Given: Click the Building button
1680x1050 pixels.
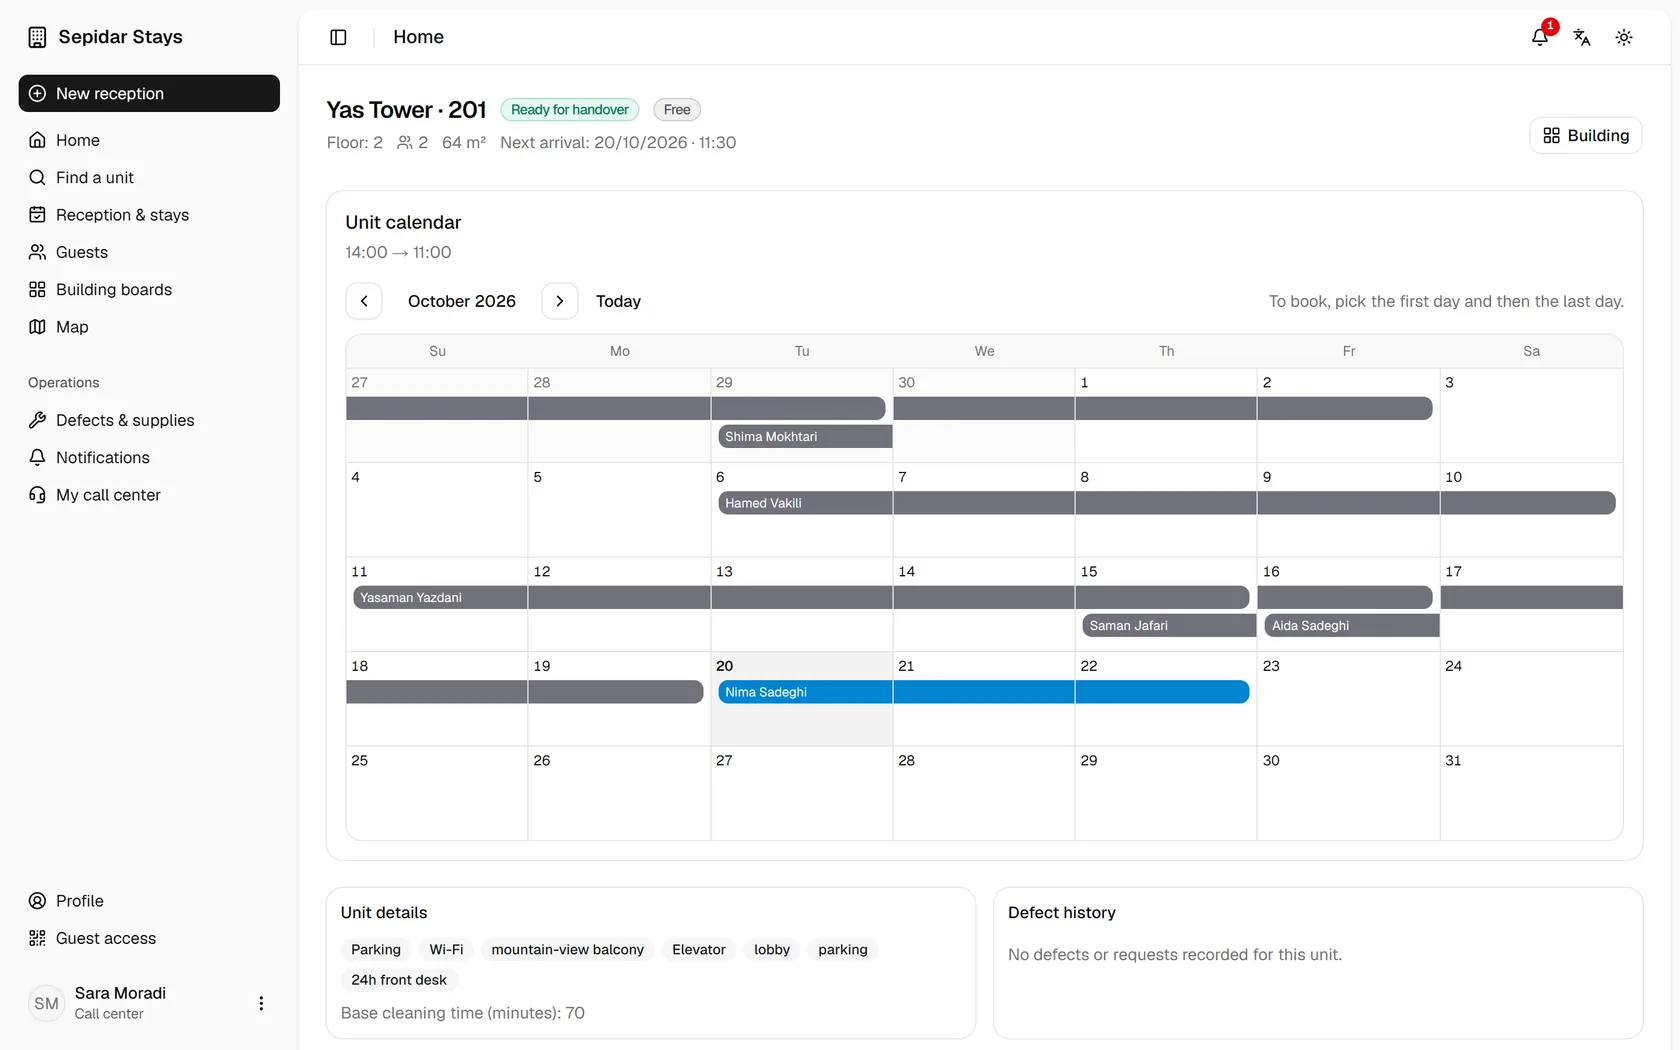Looking at the screenshot, I should click(x=1586, y=135).
